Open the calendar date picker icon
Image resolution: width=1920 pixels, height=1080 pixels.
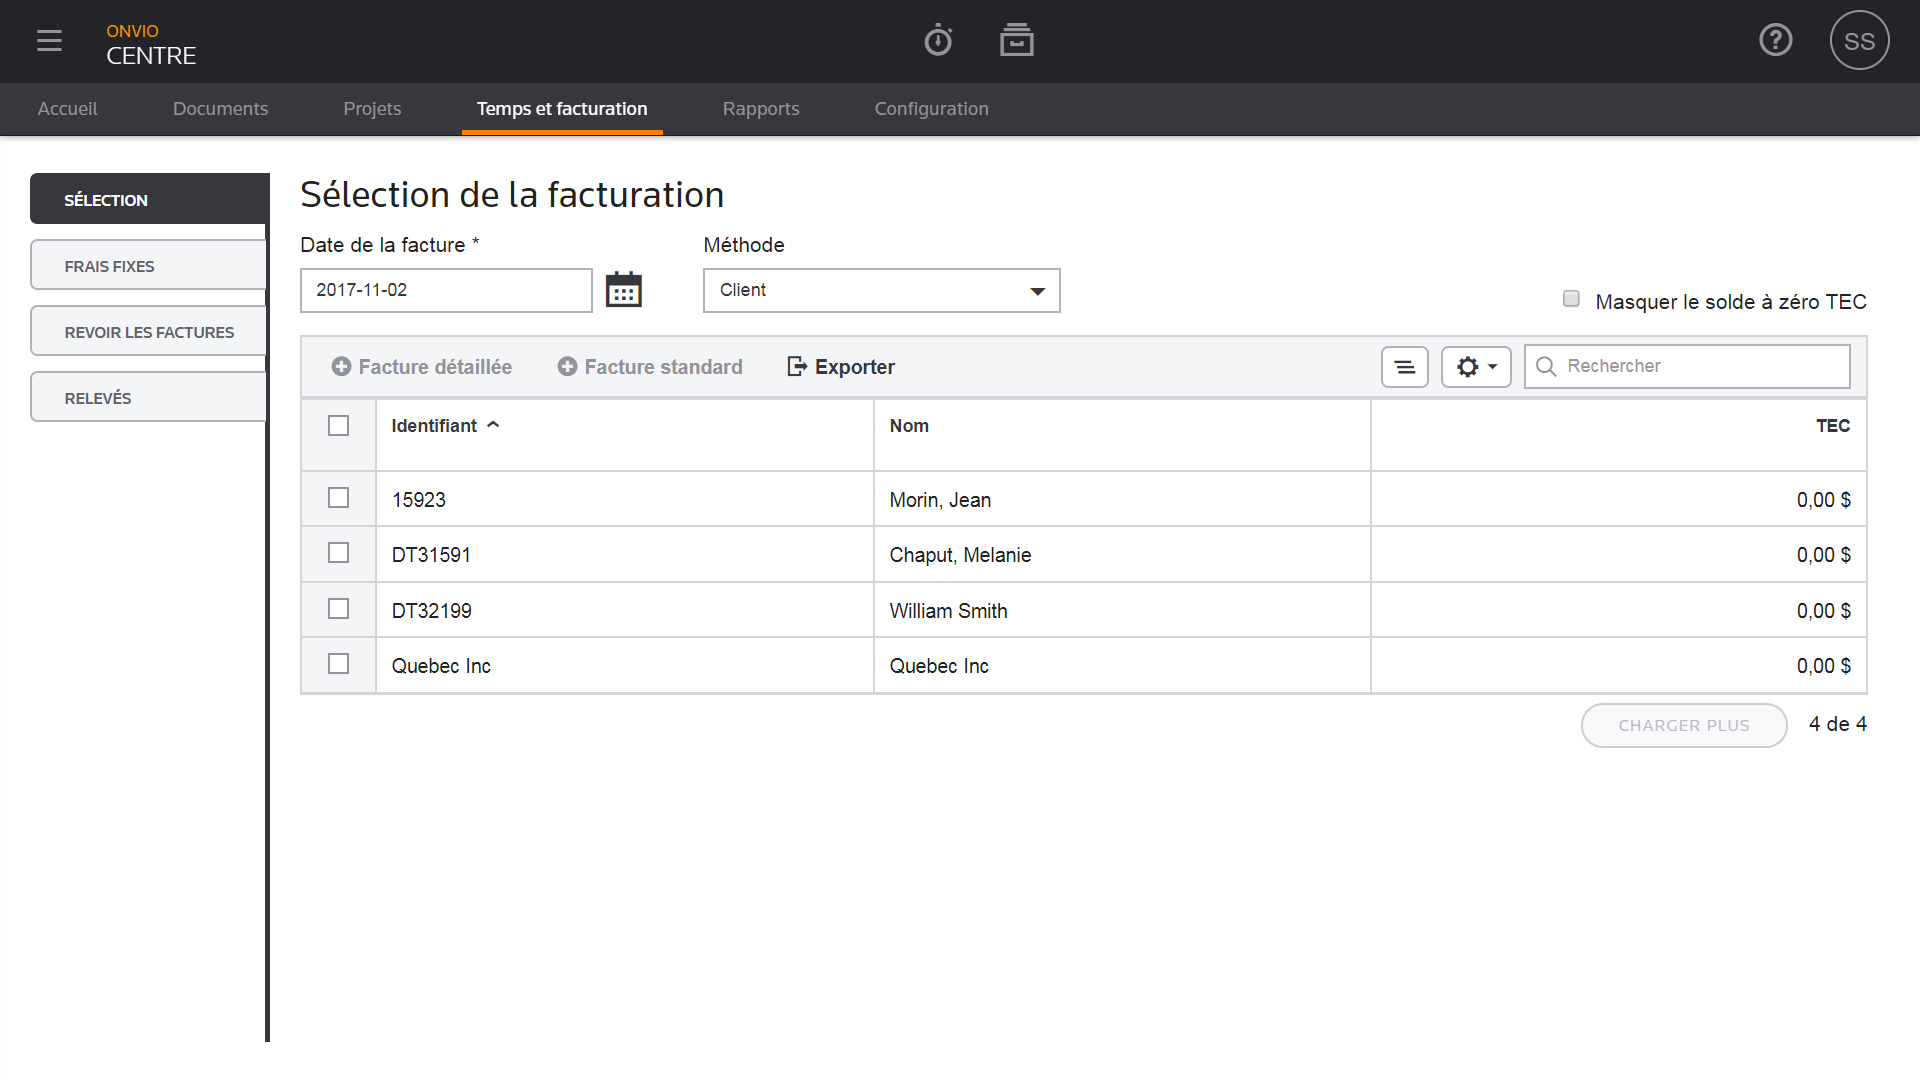(624, 290)
